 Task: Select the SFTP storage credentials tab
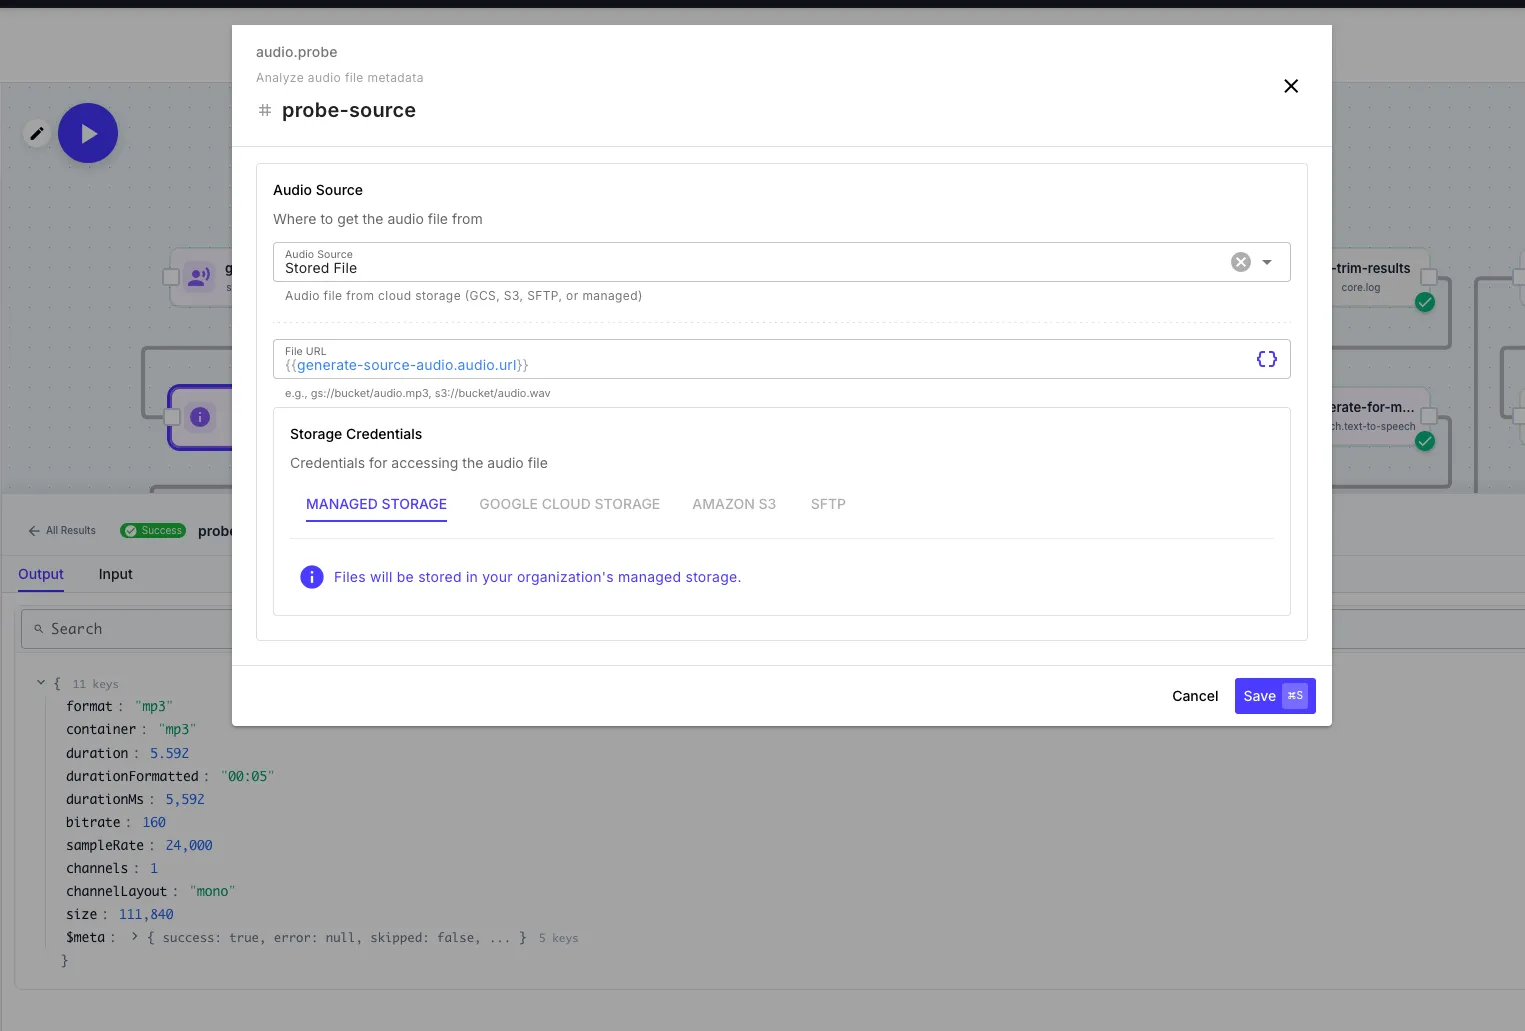(828, 504)
